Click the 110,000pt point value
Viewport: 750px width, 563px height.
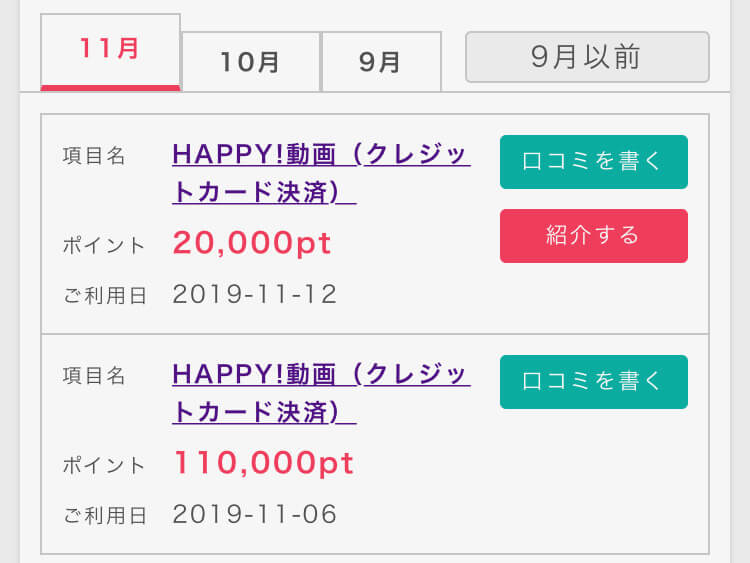[x=264, y=463]
